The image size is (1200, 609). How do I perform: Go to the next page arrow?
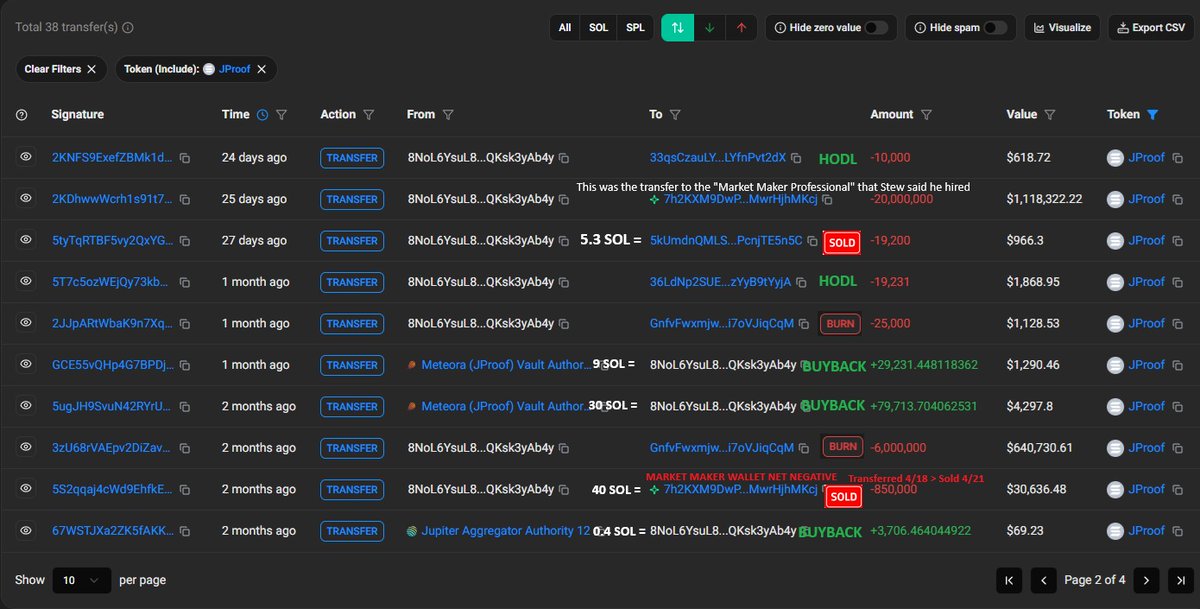1146,580
